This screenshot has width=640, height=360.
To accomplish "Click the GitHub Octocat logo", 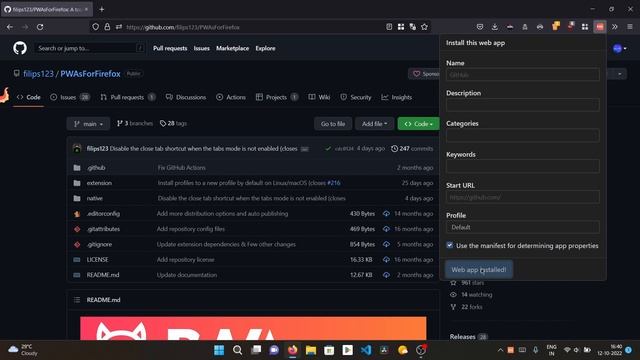I will click(20, 48).
